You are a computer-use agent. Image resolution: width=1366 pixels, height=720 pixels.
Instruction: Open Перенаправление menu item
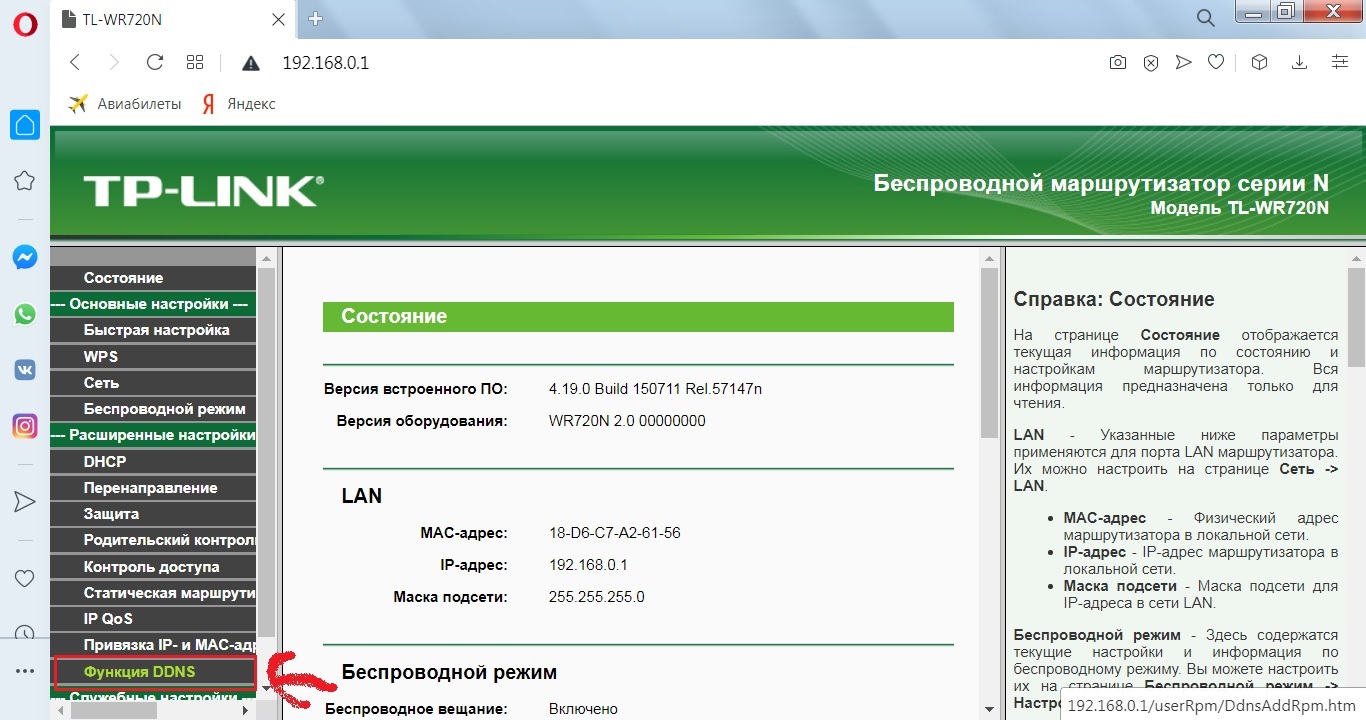coord(154,488)
